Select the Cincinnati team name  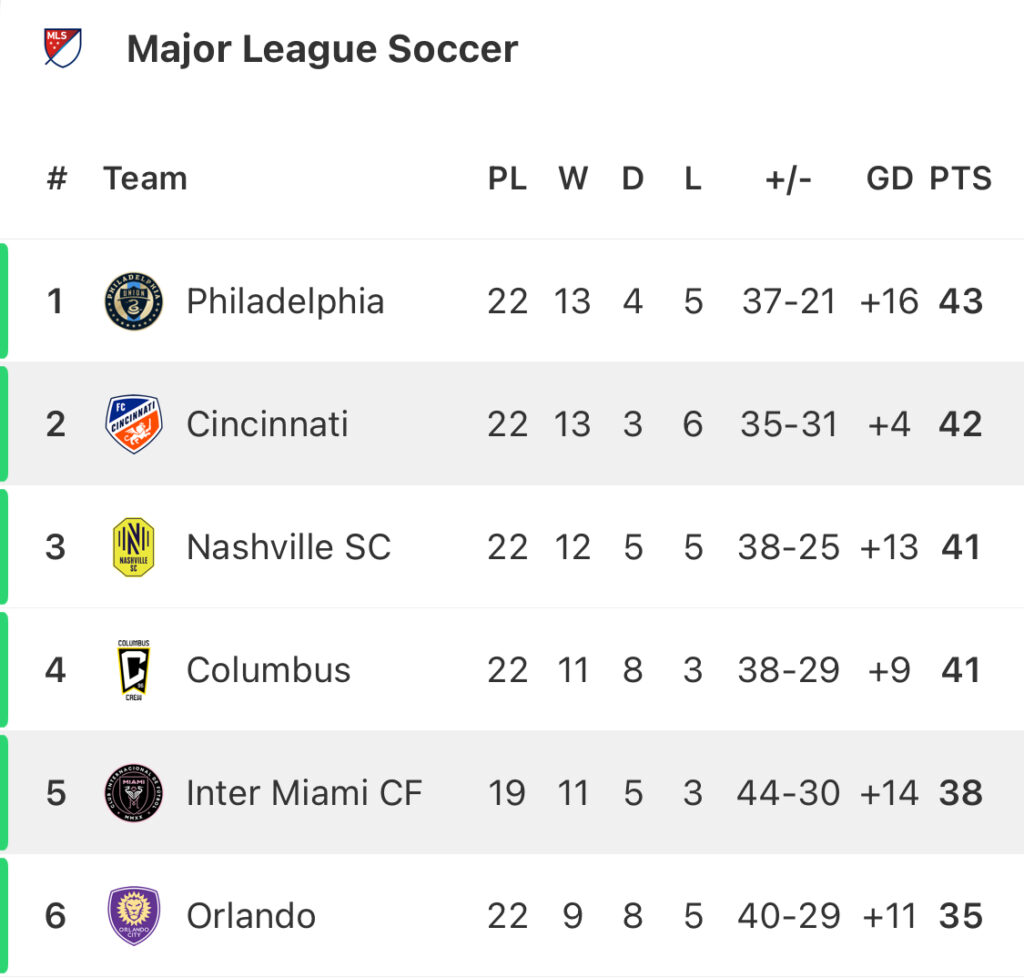point(267,424)
